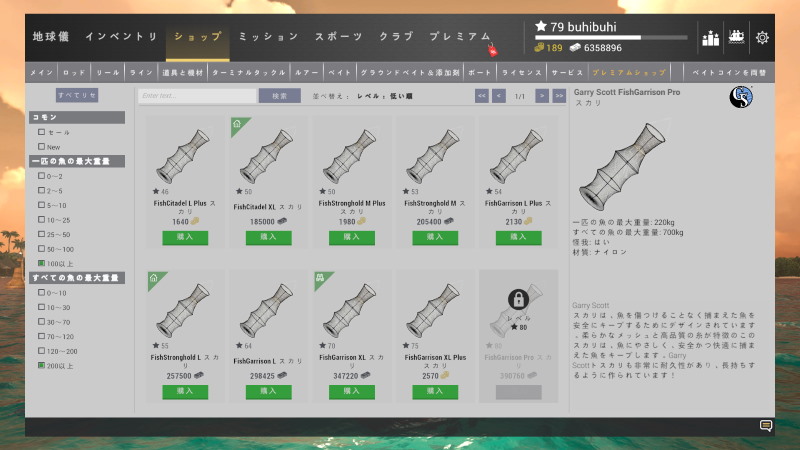Click the ship icon in top bar
This screenshot has width=800, height=450.
(736, 37)
